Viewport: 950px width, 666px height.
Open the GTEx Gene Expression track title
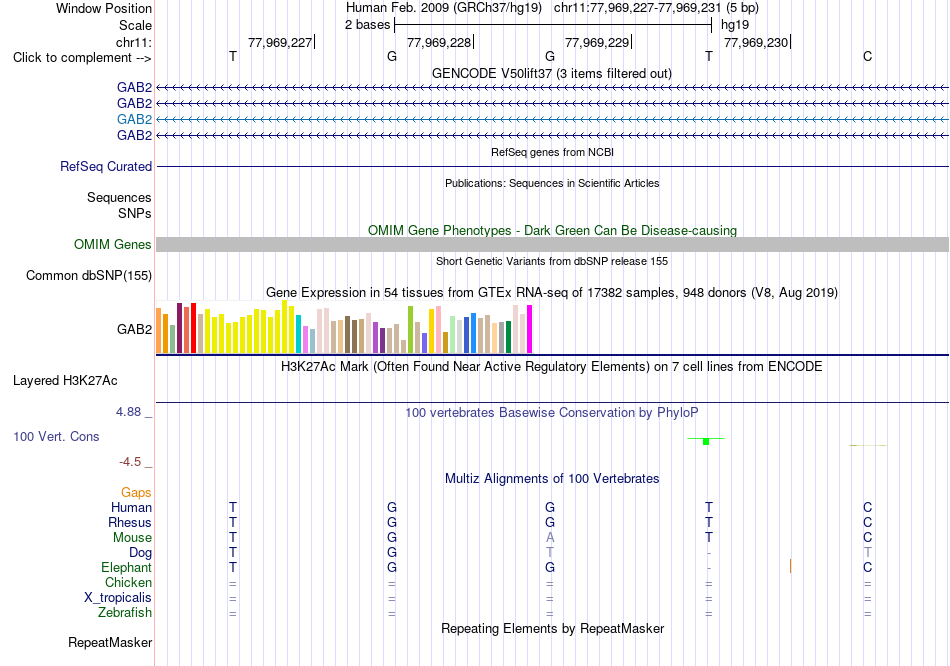(x=552, y=293)
